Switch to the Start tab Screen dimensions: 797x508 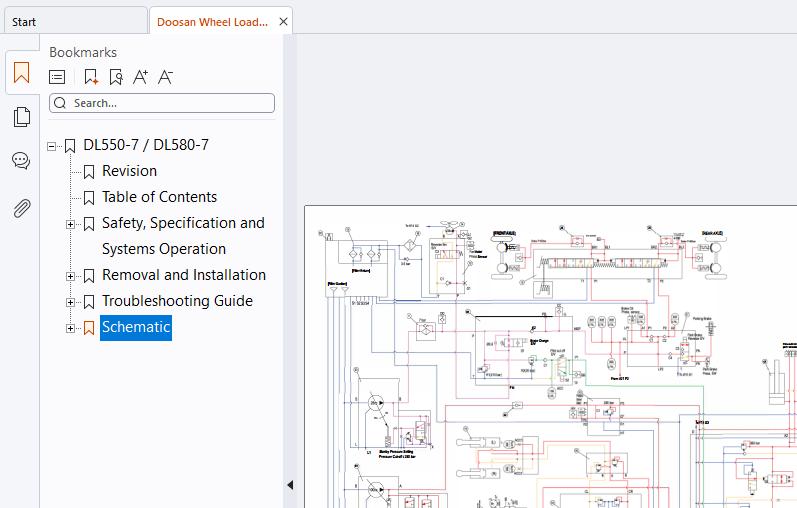75,22
